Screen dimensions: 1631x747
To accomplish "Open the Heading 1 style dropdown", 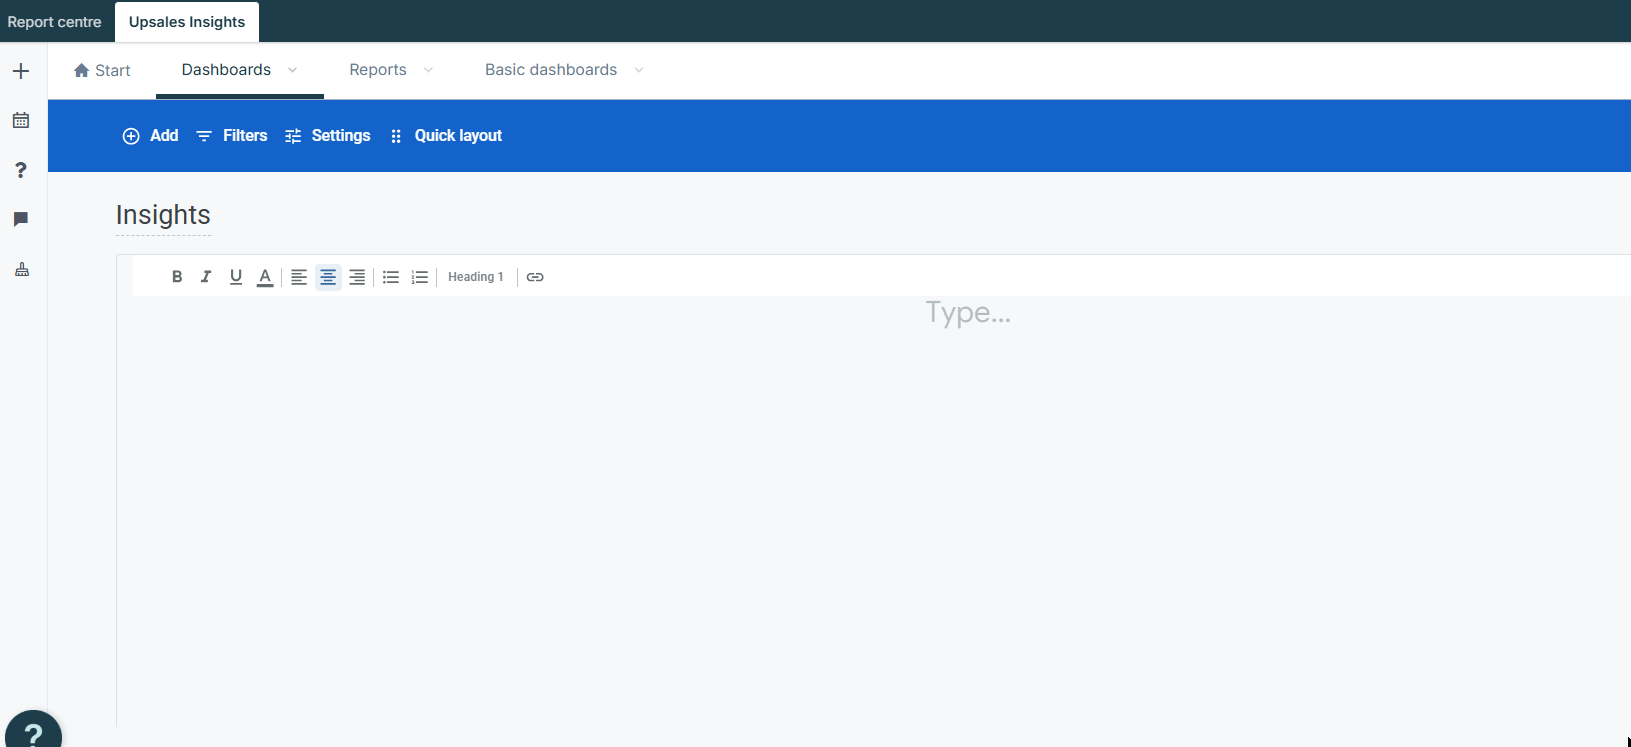I will pyautogui.click(x=476, y=277).
